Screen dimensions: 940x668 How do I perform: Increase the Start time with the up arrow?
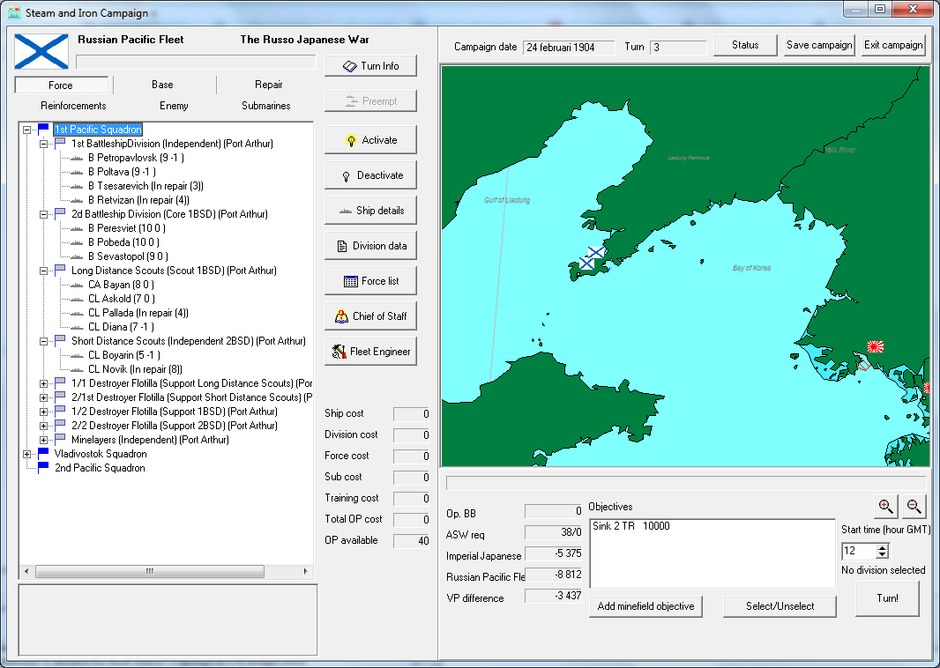pos(883,545)
